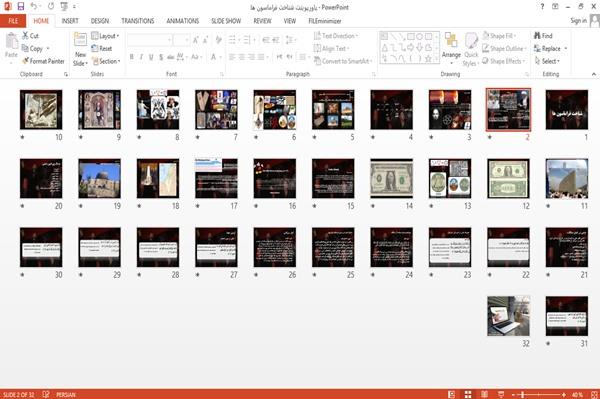
Task: Zoom out with the minus button
Action: [x=514, y=394]
